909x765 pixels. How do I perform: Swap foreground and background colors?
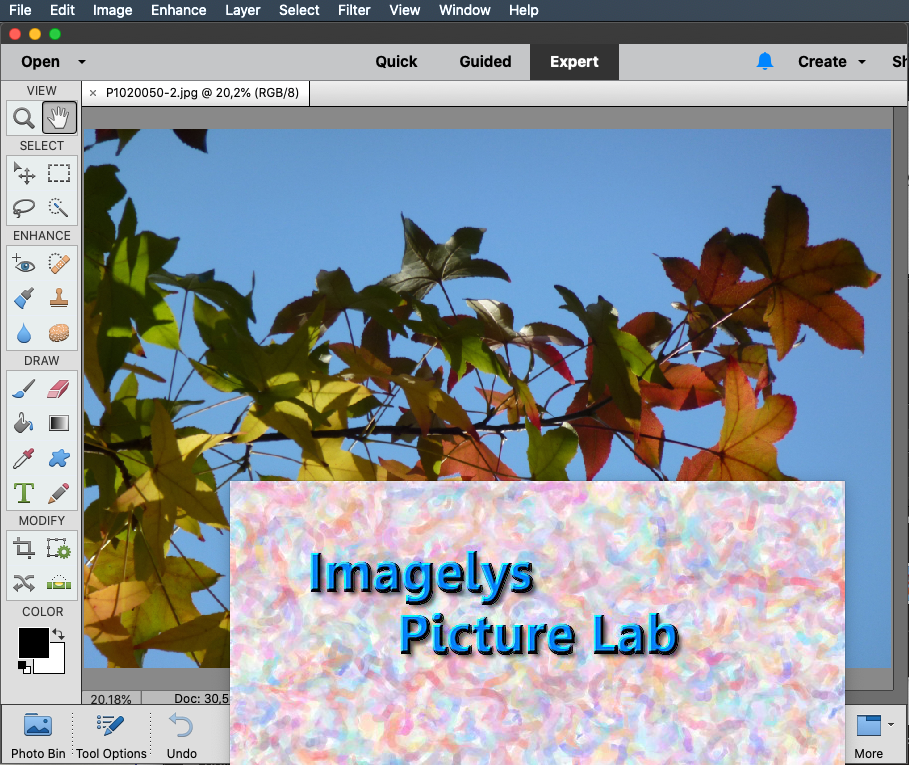point(58,634)
